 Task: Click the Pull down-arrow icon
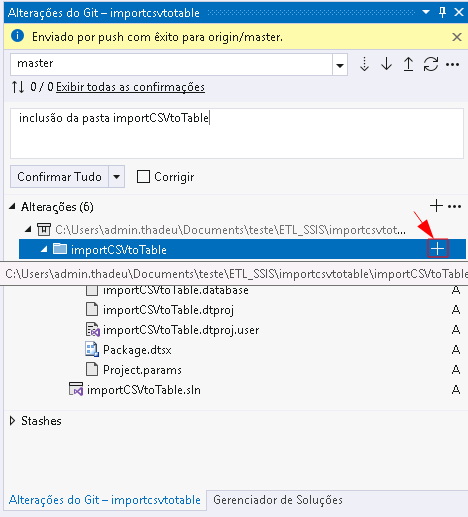click(x=386, y=64)
